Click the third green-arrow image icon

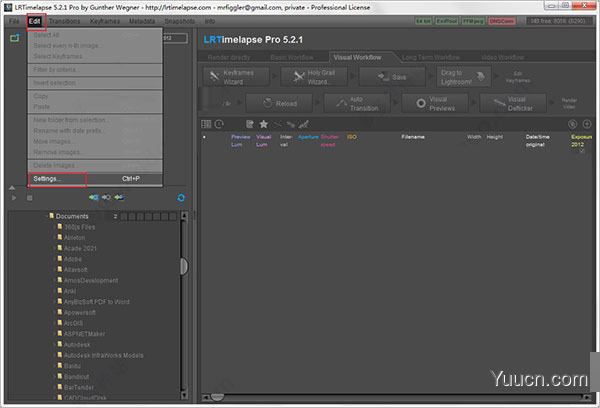[x=119, y=197]
